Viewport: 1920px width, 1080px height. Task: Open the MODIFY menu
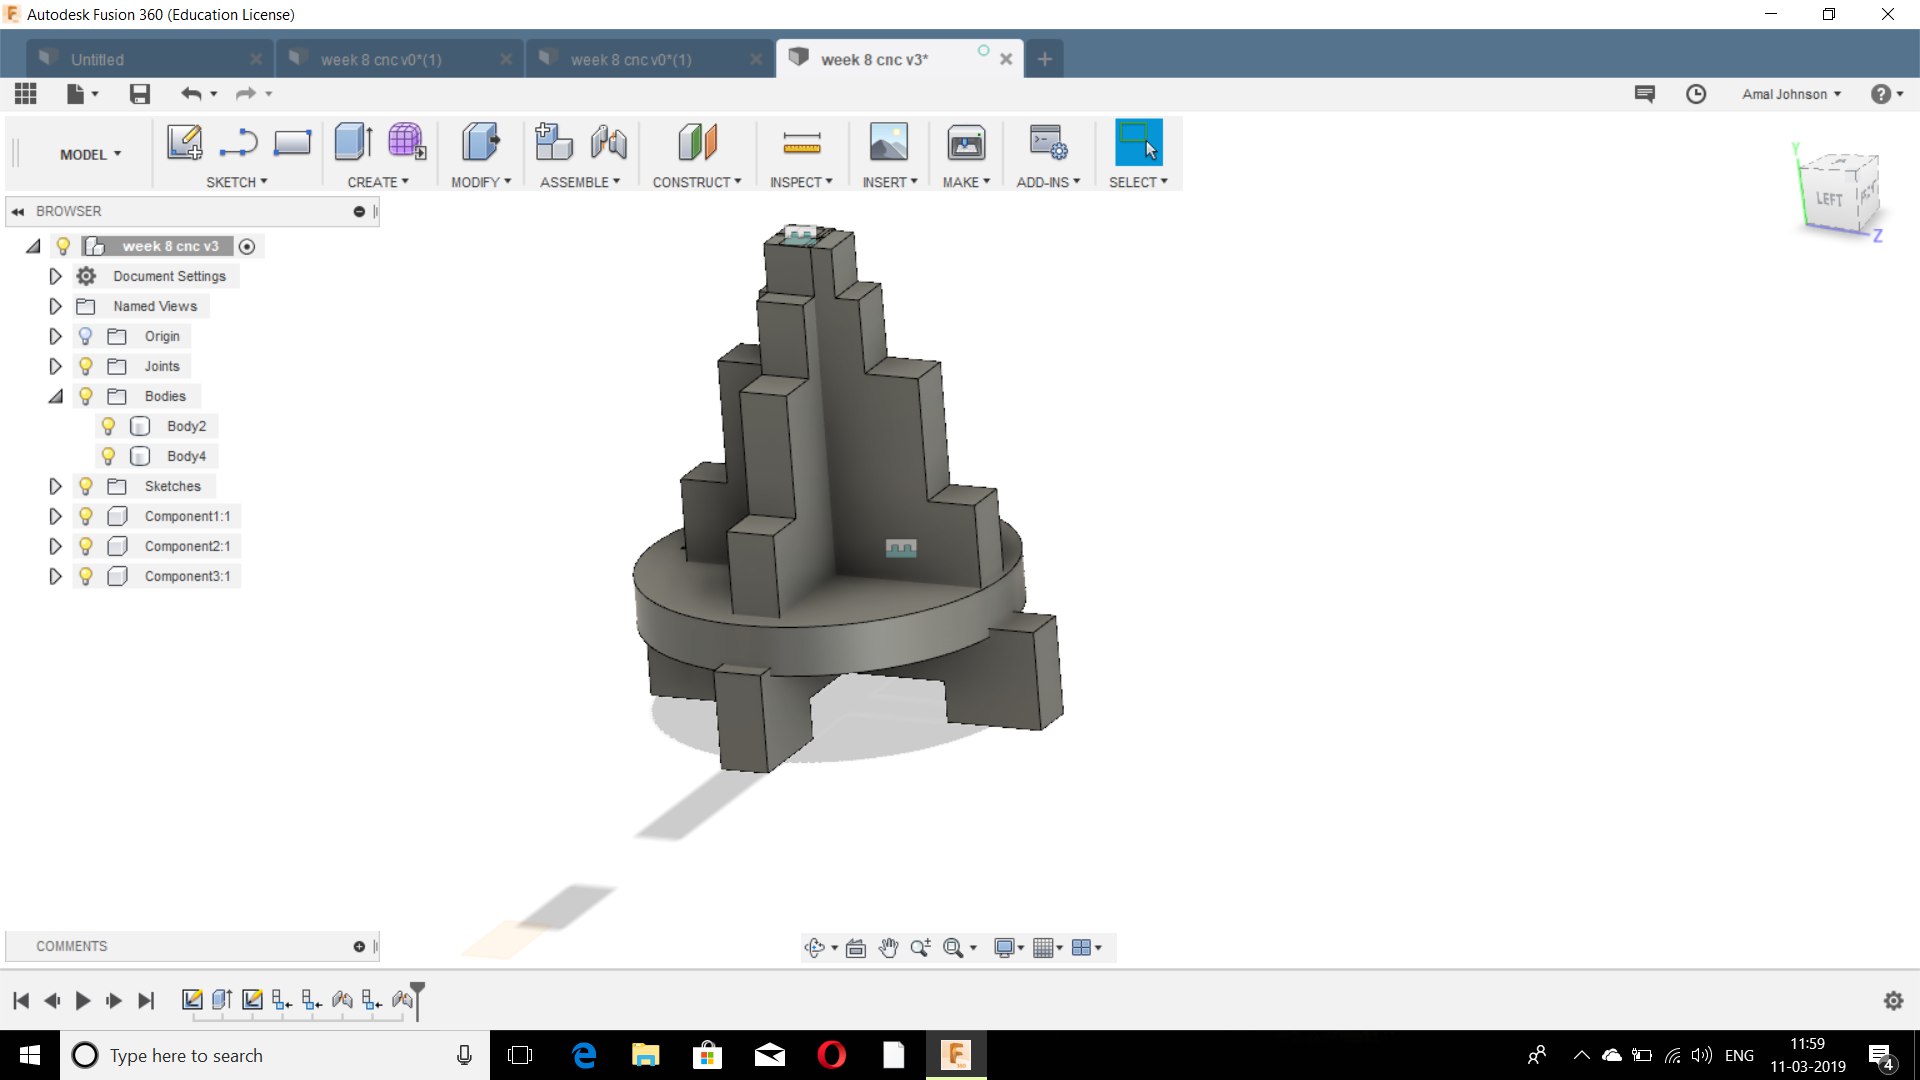click(480, 182)
